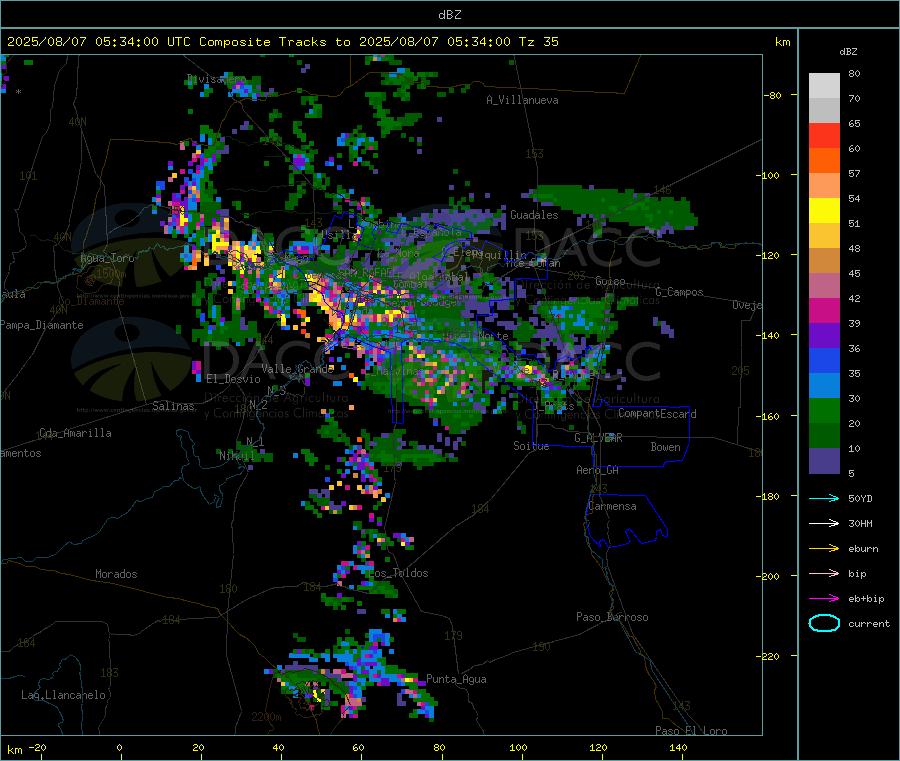Click the 'Lag.Llancanelo' map label
This screenshot has width=900, height=761.
pos(63,695)
